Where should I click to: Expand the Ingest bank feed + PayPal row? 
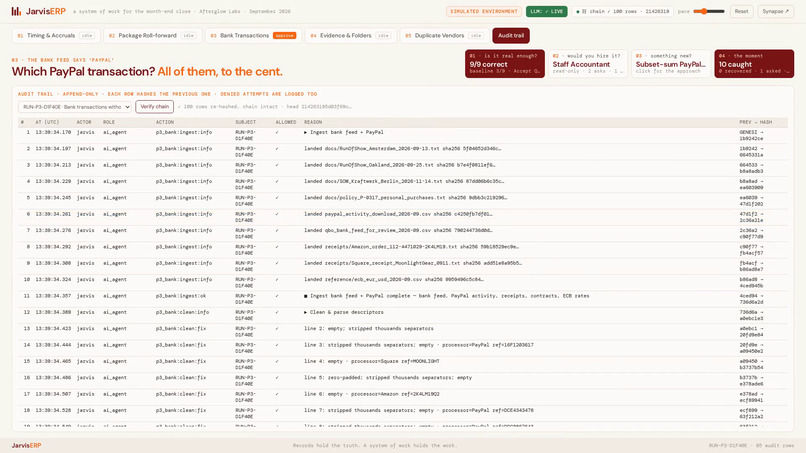(403, 135)
